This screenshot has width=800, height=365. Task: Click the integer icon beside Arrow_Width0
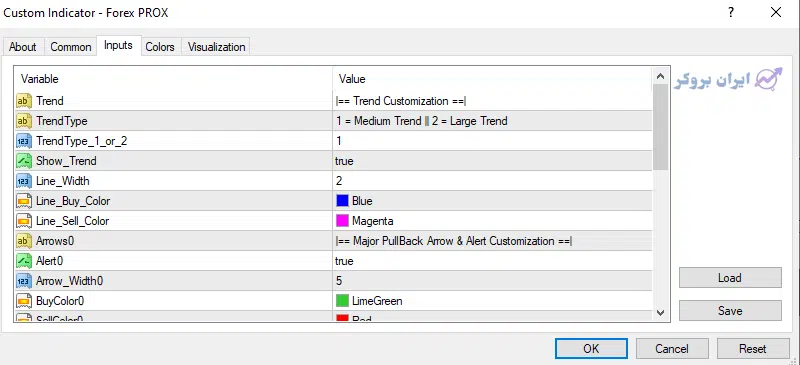pos(24,281)
